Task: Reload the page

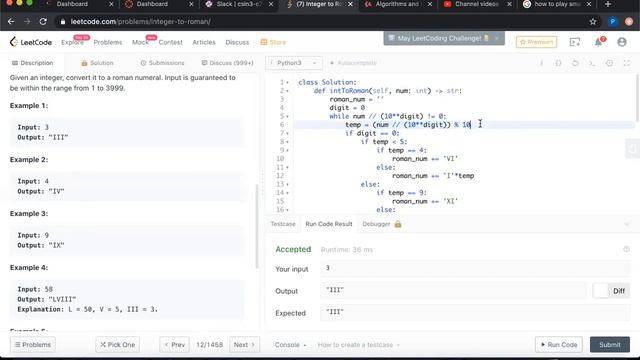Action: tap(43, 22)
